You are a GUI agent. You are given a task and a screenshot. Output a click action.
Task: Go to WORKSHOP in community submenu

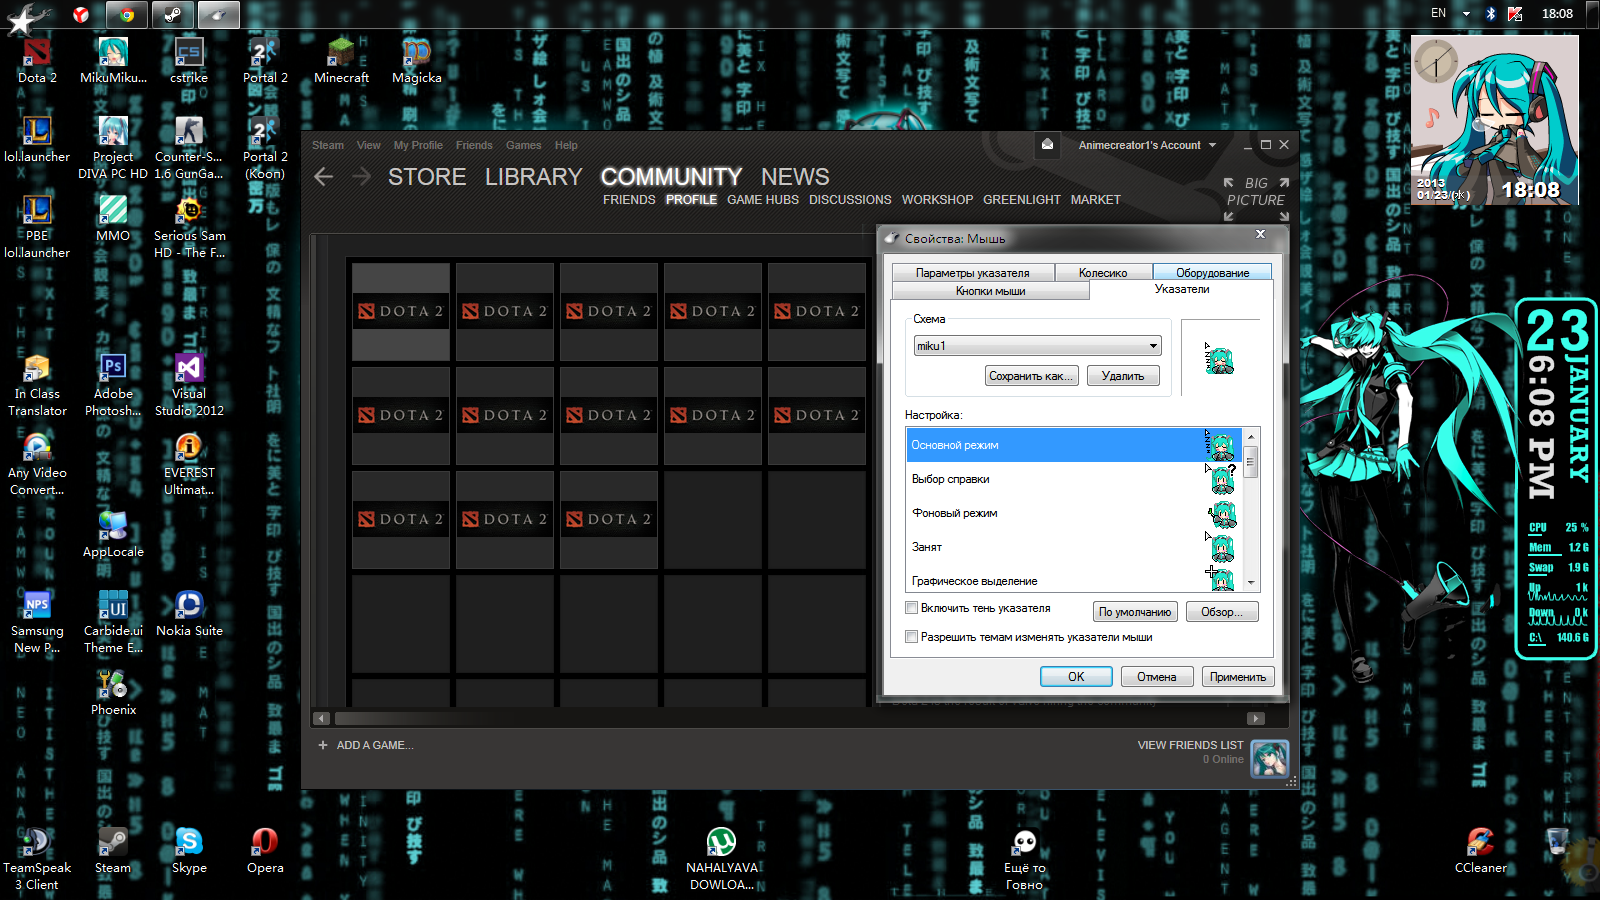(937, 200)
